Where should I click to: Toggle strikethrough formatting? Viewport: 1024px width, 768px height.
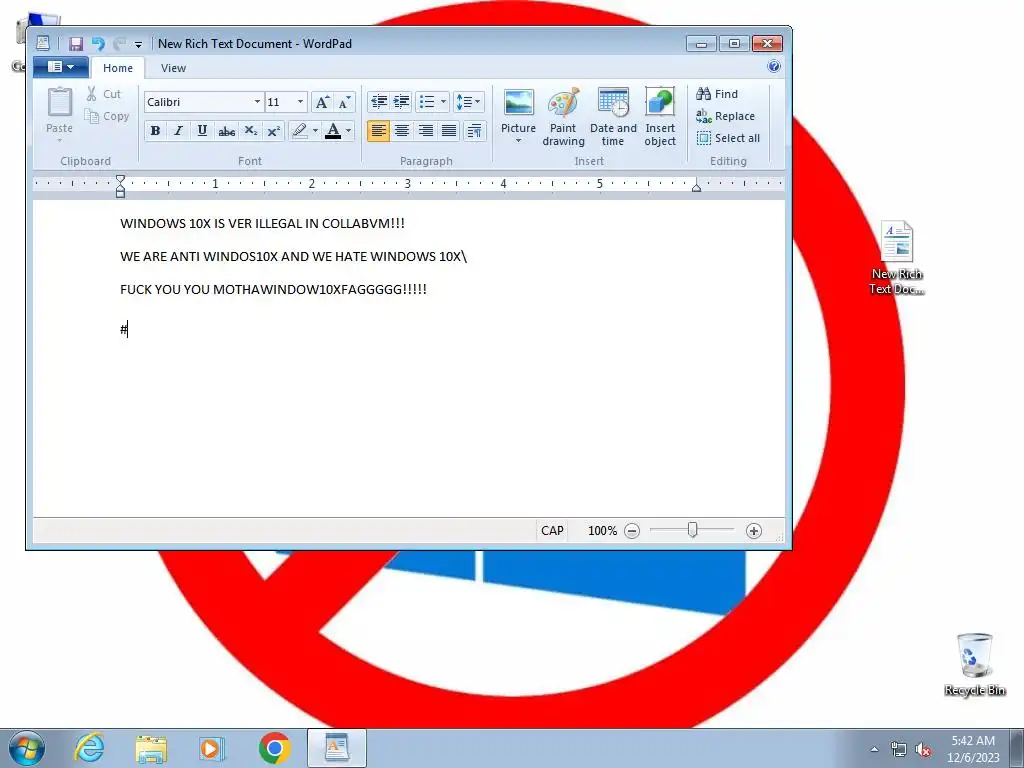click(x=227, y=131)
